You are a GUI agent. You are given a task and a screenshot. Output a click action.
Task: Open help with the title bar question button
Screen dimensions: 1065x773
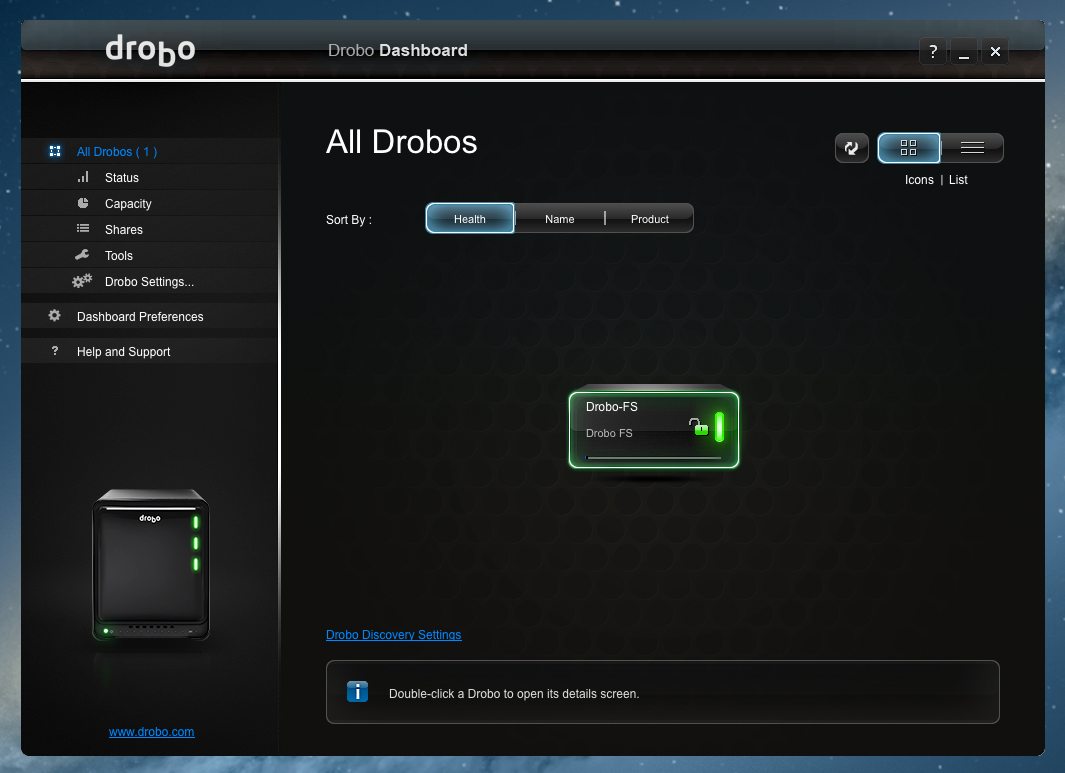[933, 52]
